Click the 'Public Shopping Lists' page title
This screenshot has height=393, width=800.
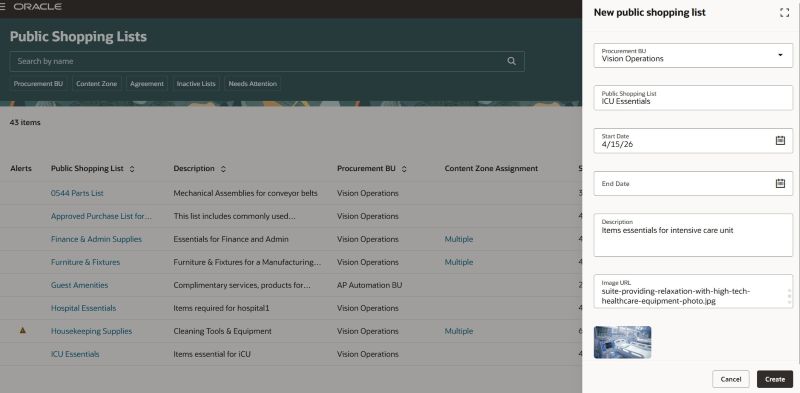click(78, 37)
